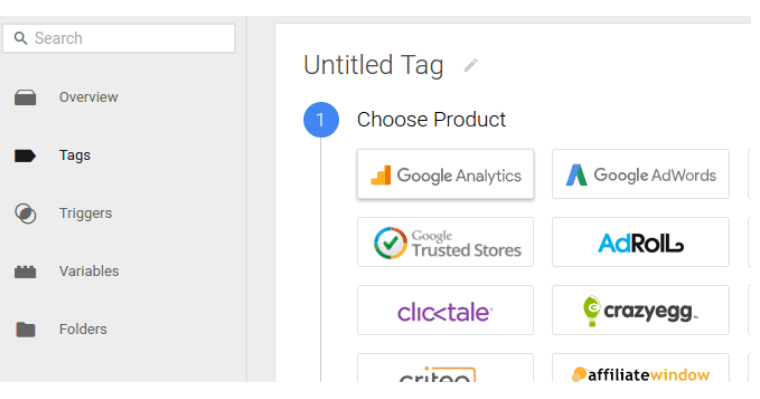Select the affiliatewindow product tile

(640, 368)
